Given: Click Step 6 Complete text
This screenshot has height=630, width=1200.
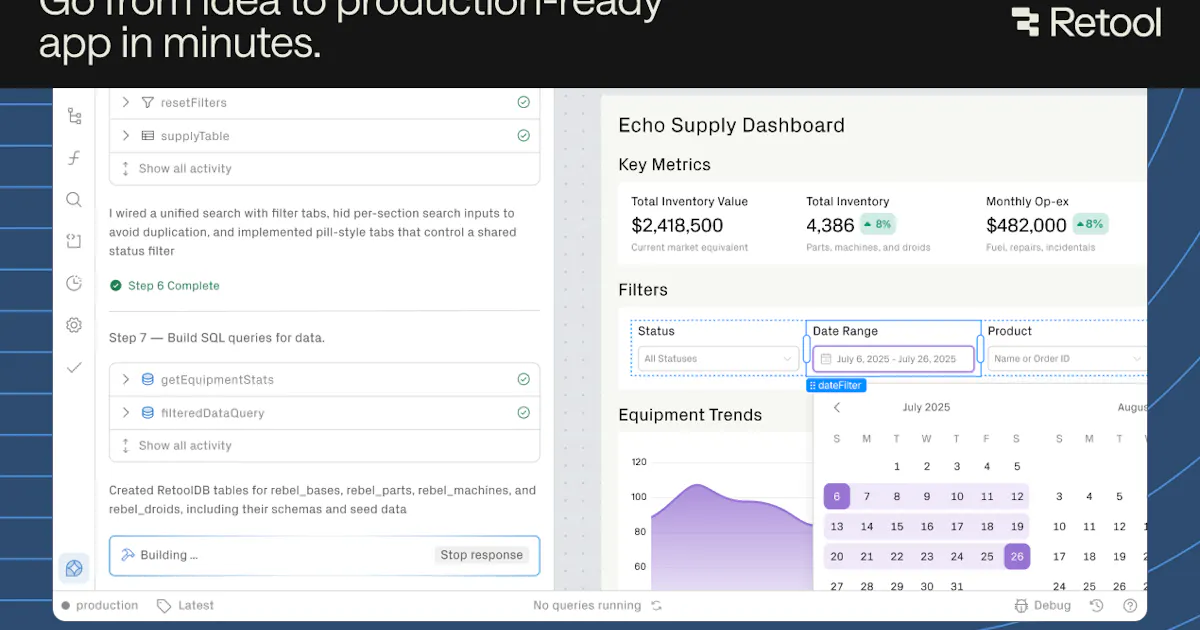Looking at the screenshot, I should (x=174, y=286).
